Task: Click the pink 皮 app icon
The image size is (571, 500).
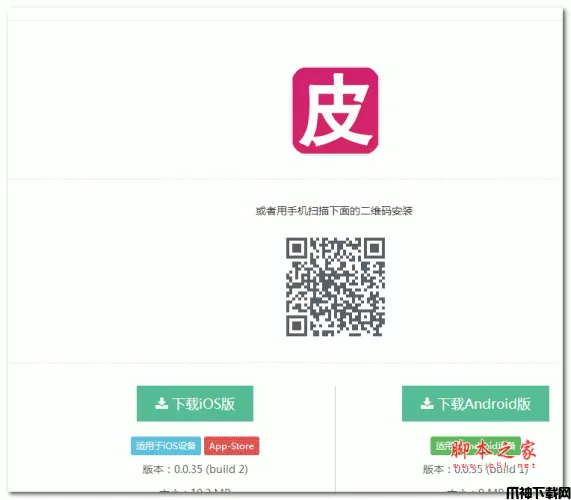Action: coord(335,110)
